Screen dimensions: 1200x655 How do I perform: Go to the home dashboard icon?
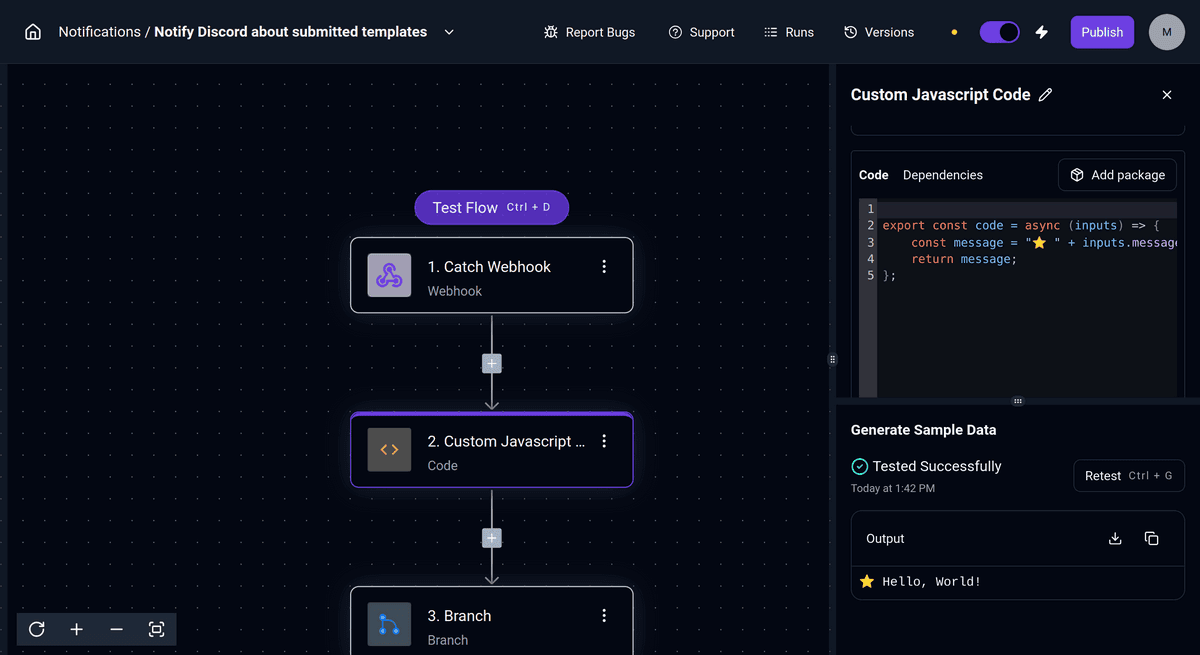click(x=33, y=32)
